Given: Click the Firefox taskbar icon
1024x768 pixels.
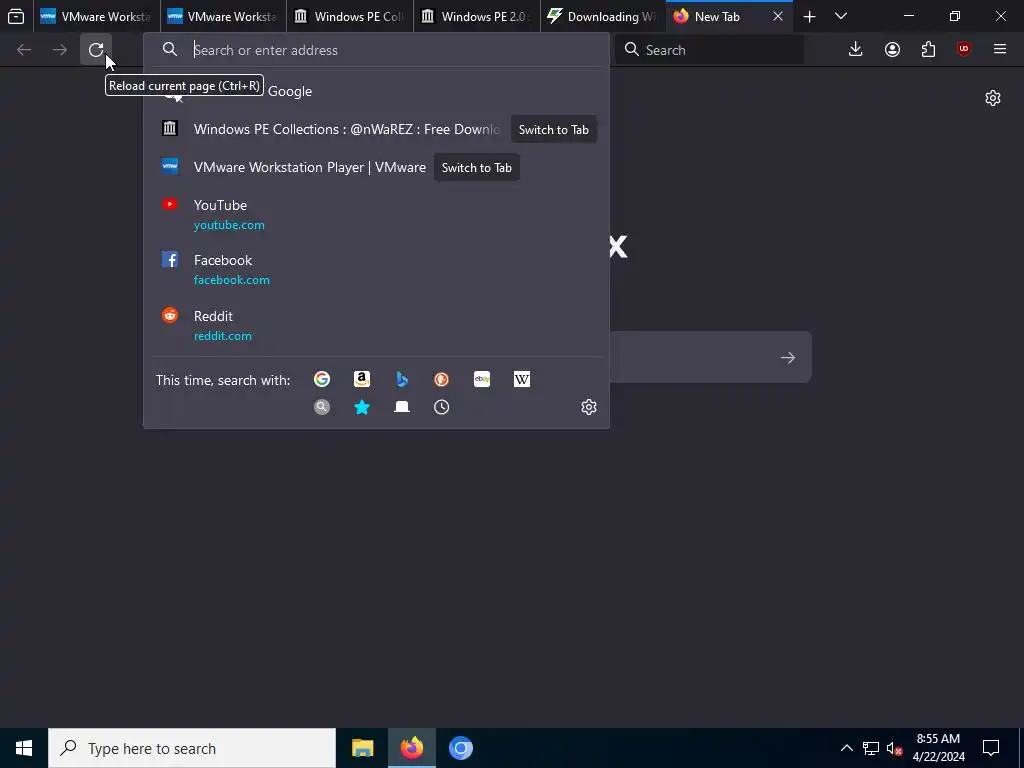Looking at the screenshot, I should (x=411, y=748).
